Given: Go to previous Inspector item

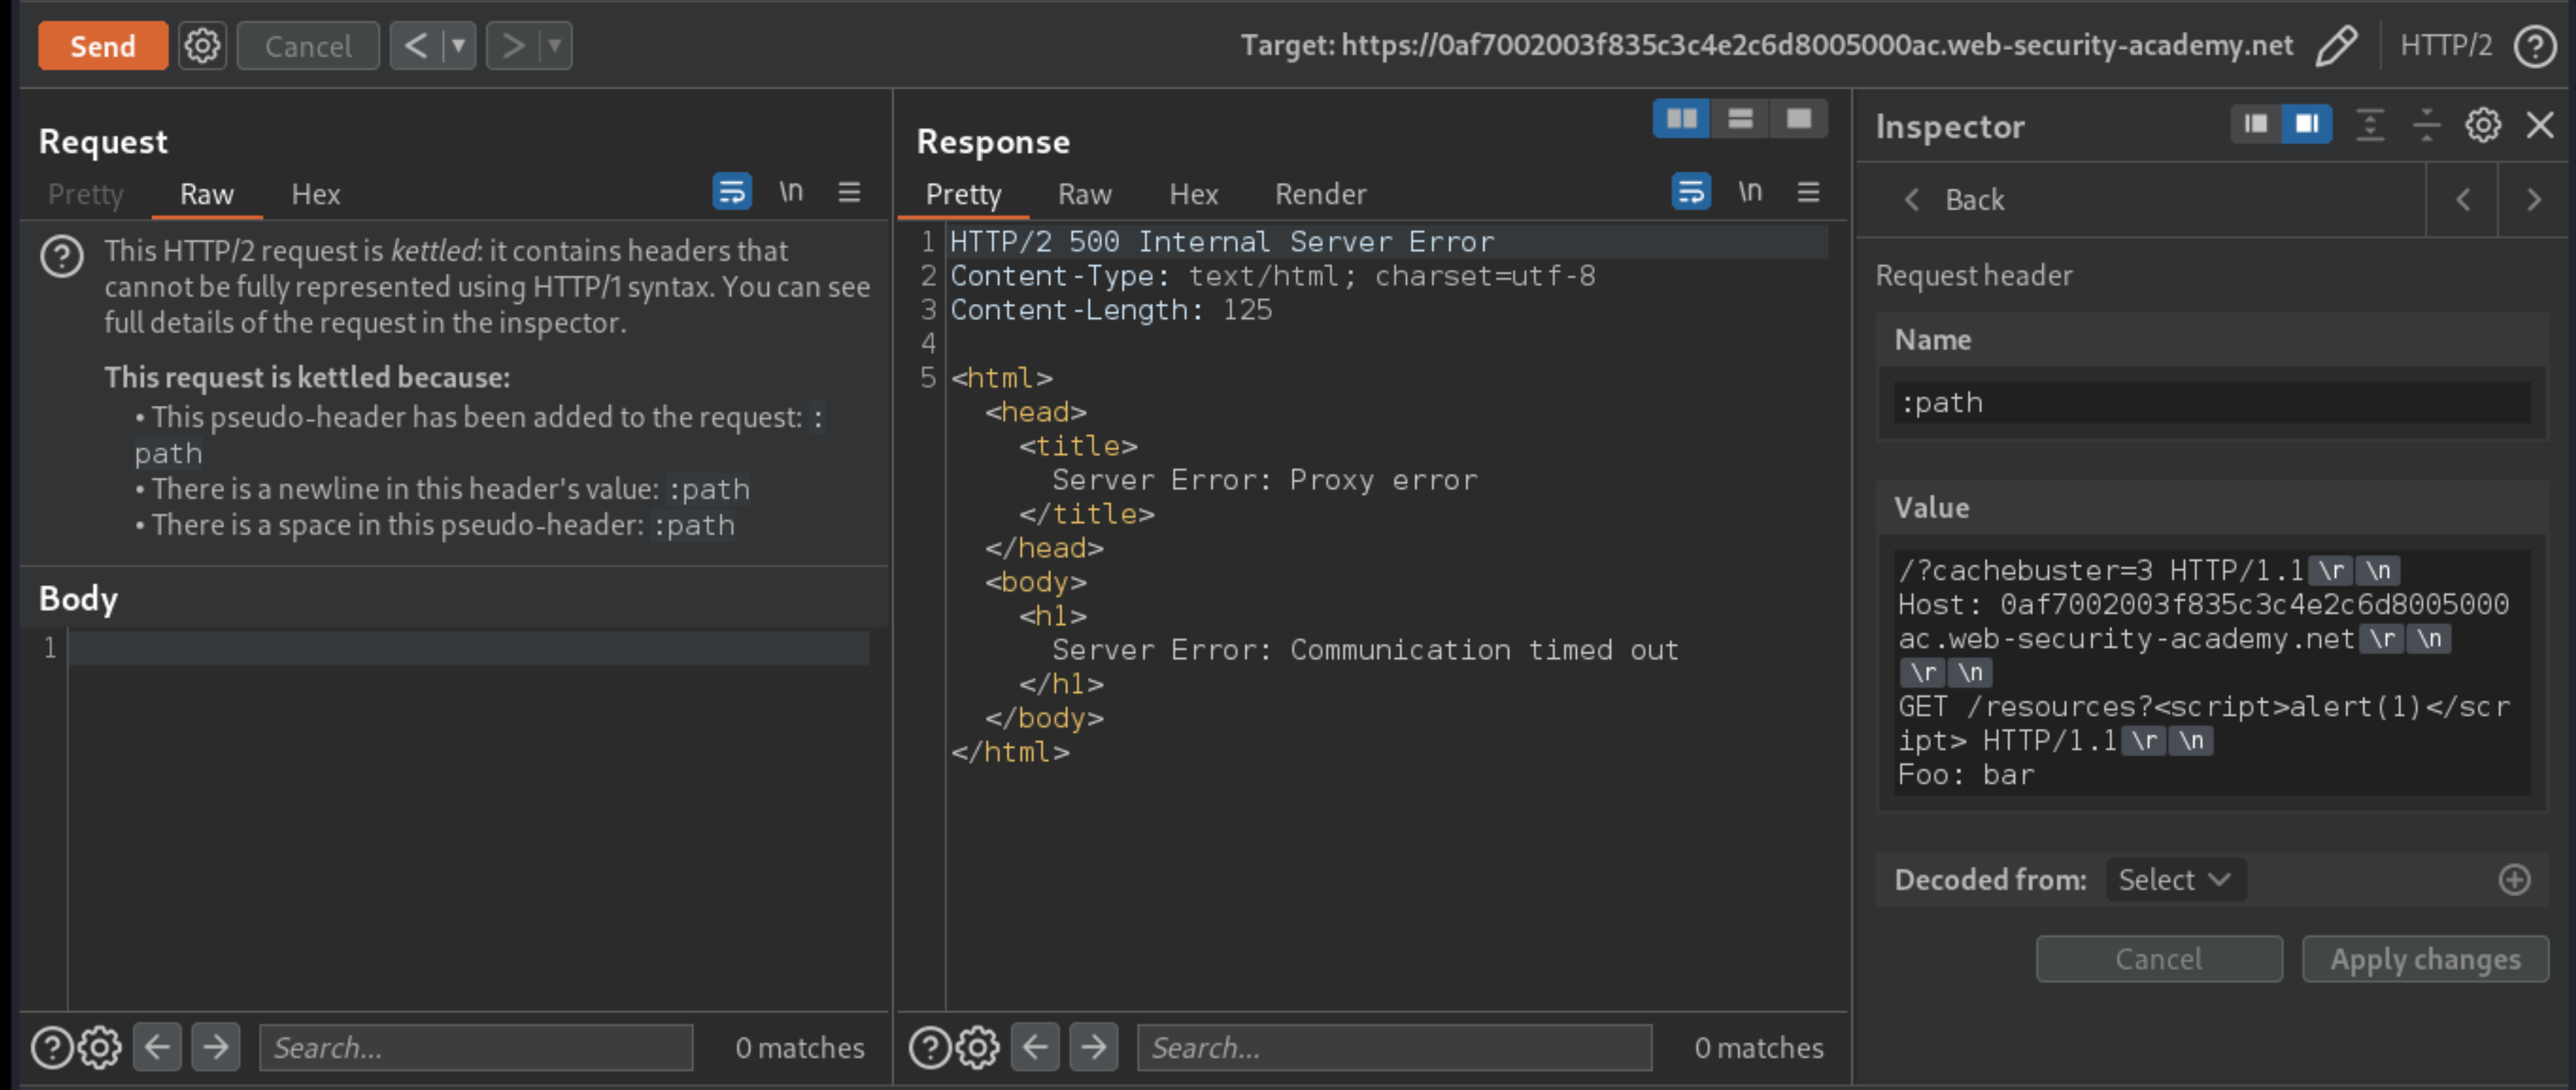Looking at the screenshot, I should point(2463,200).
